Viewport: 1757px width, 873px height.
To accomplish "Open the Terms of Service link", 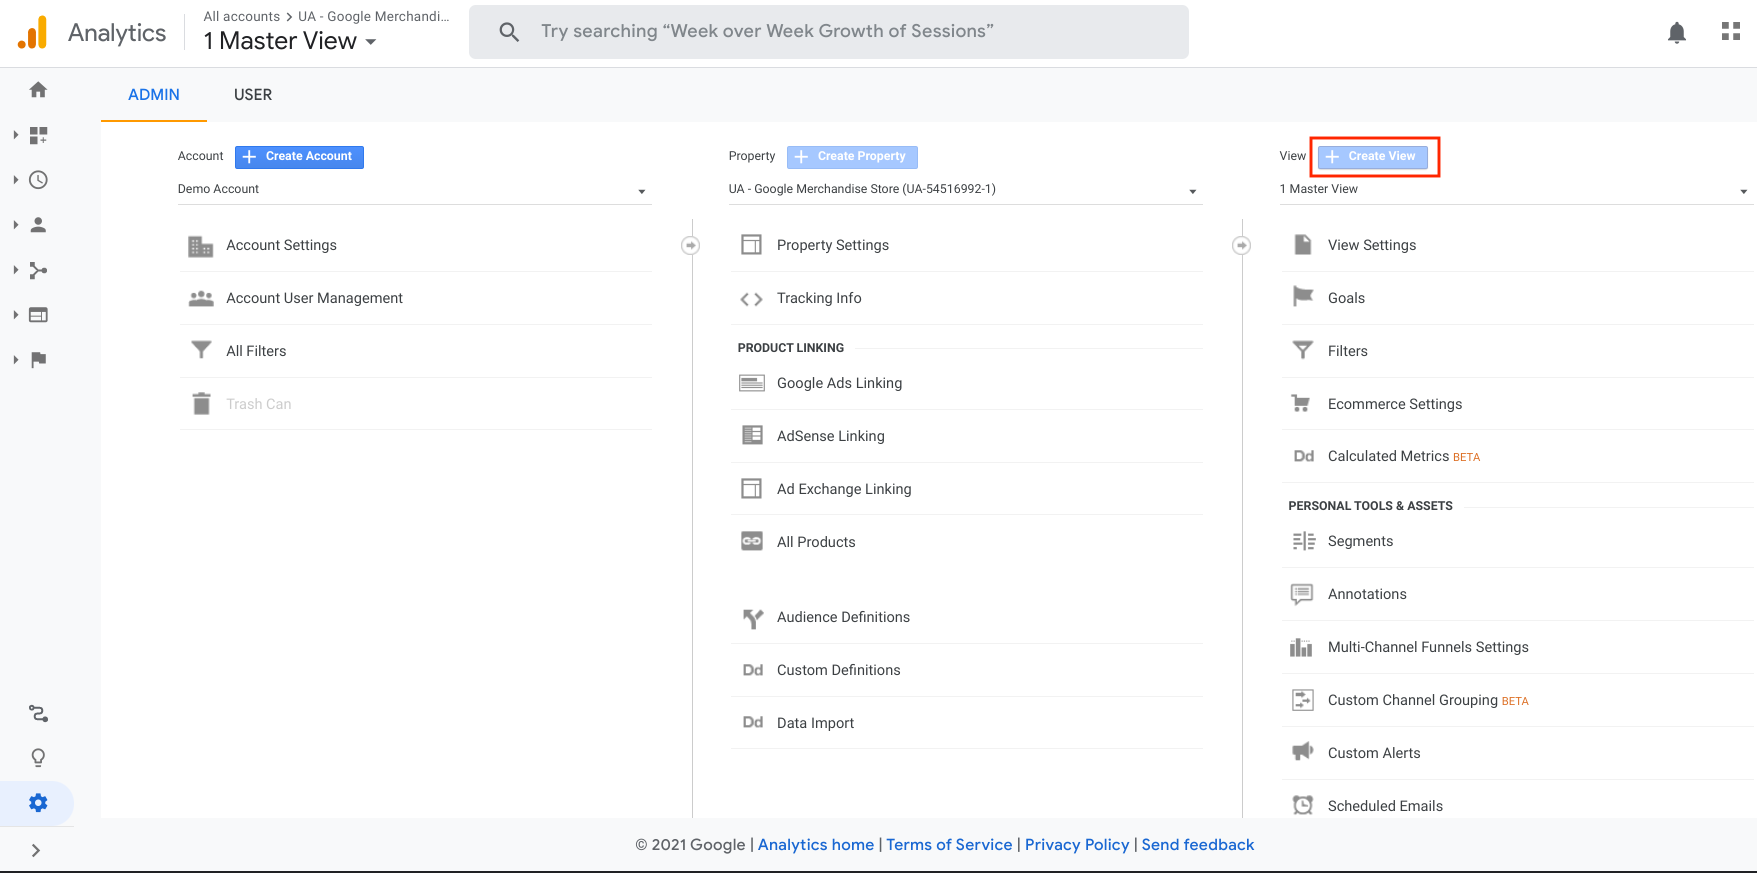I will pos(949,845).
